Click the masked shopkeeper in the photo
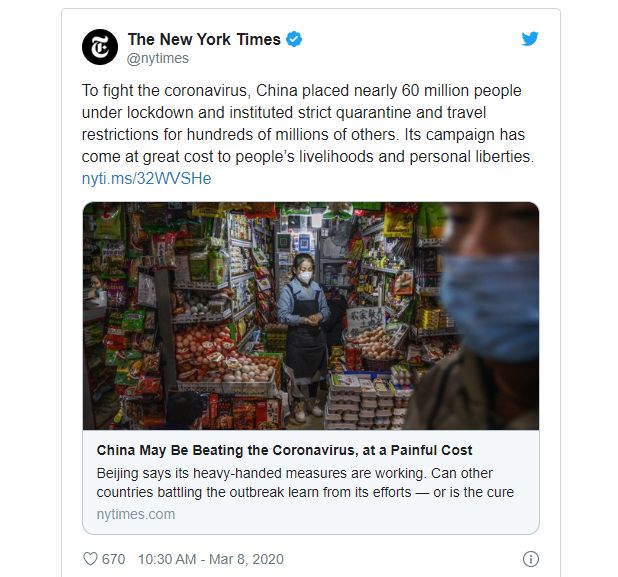Viewport: 618px width, 577px height. pyautogui.click(x=302, y=335)
